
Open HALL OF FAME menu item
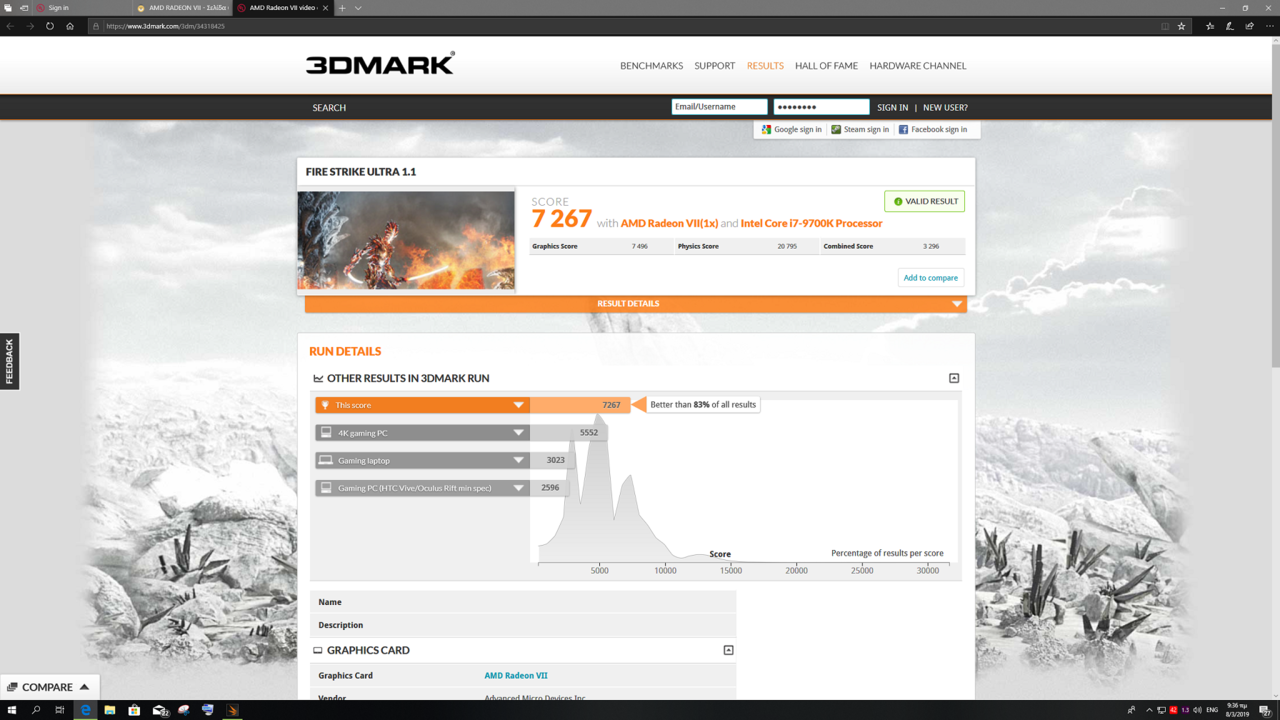(x=826, y=65)
